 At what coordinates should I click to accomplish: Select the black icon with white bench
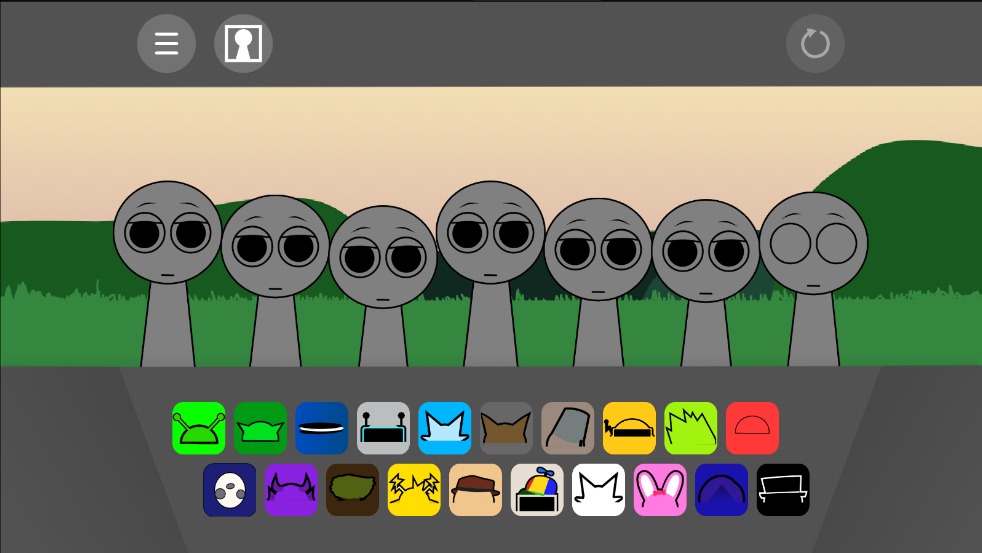coord(783,490)
